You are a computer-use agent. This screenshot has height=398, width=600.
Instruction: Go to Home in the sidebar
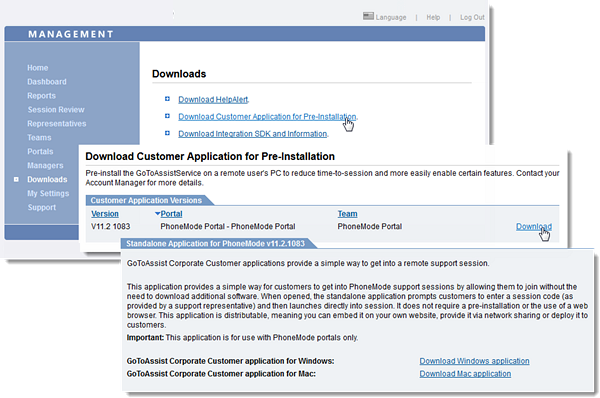pos(38,68)
